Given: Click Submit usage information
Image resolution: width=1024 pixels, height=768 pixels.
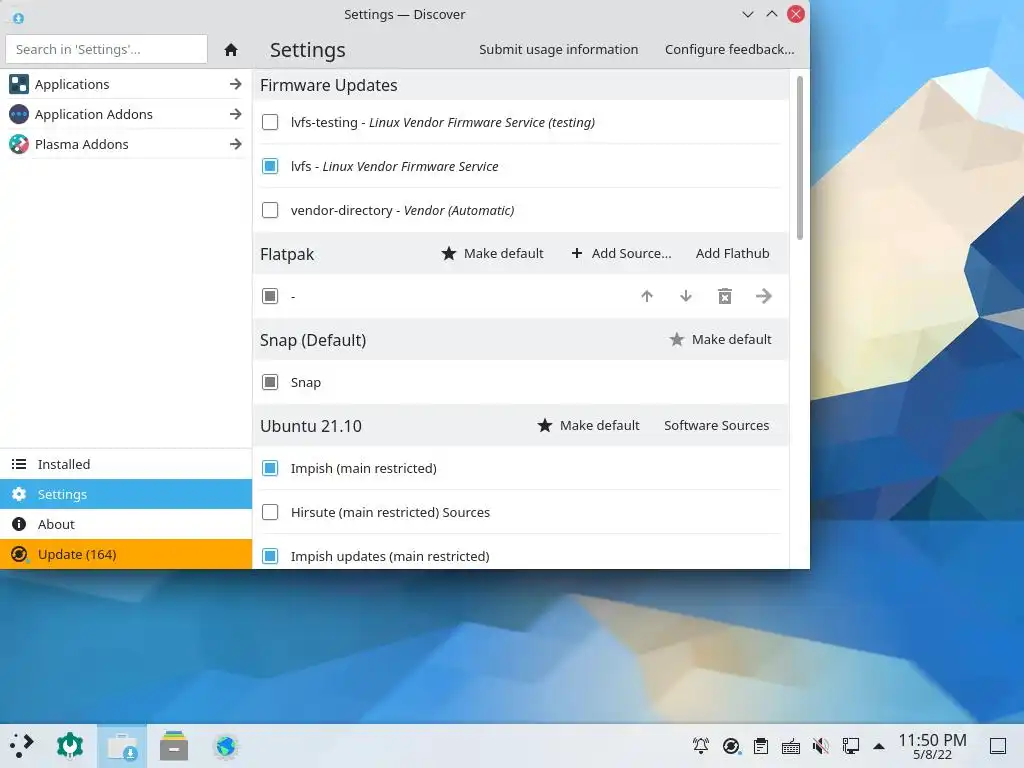Looking at the screenshot, I should [558, 50].
